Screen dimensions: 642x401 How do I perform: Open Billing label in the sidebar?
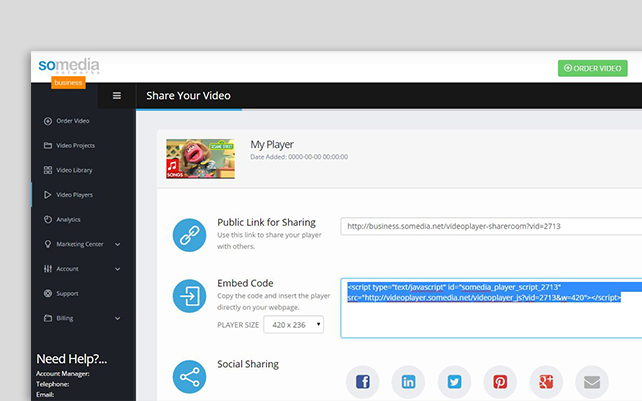pos(65,318)
